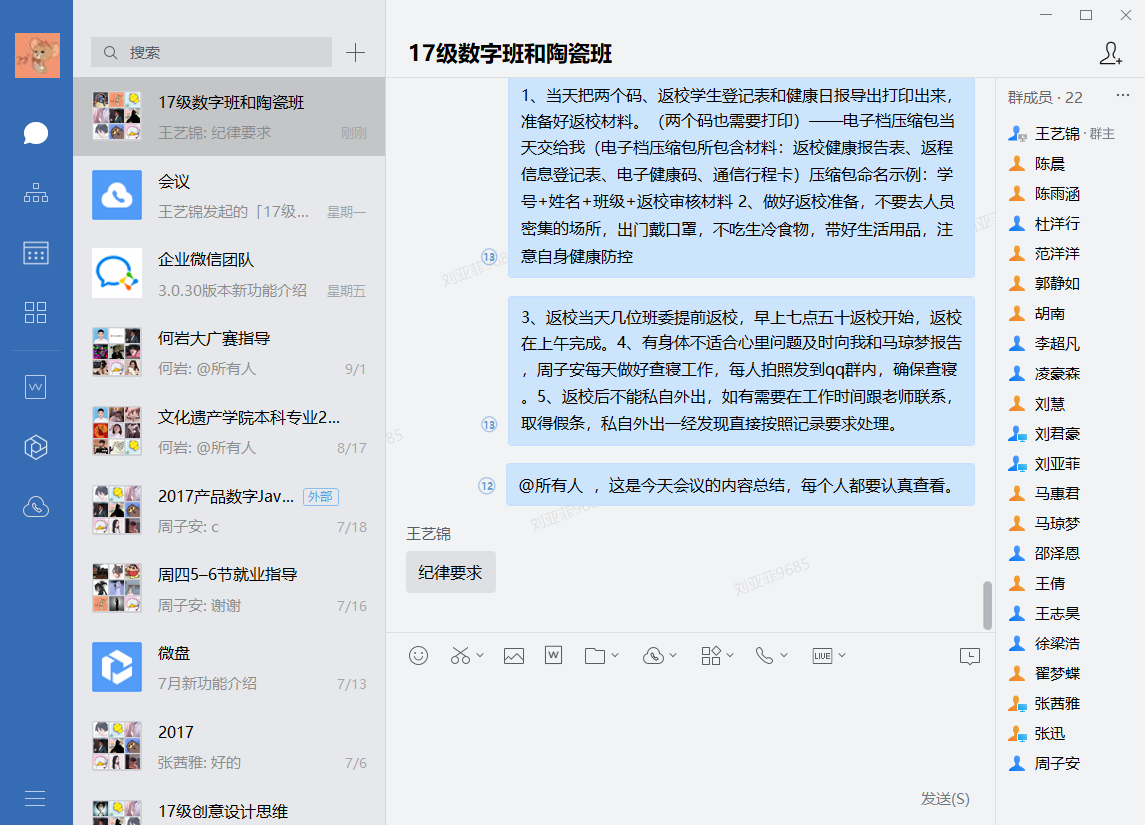Screen dimensions: 1145x825
Task: Click the phone call icon in message toolbar
Action: (x=765, y=656)
